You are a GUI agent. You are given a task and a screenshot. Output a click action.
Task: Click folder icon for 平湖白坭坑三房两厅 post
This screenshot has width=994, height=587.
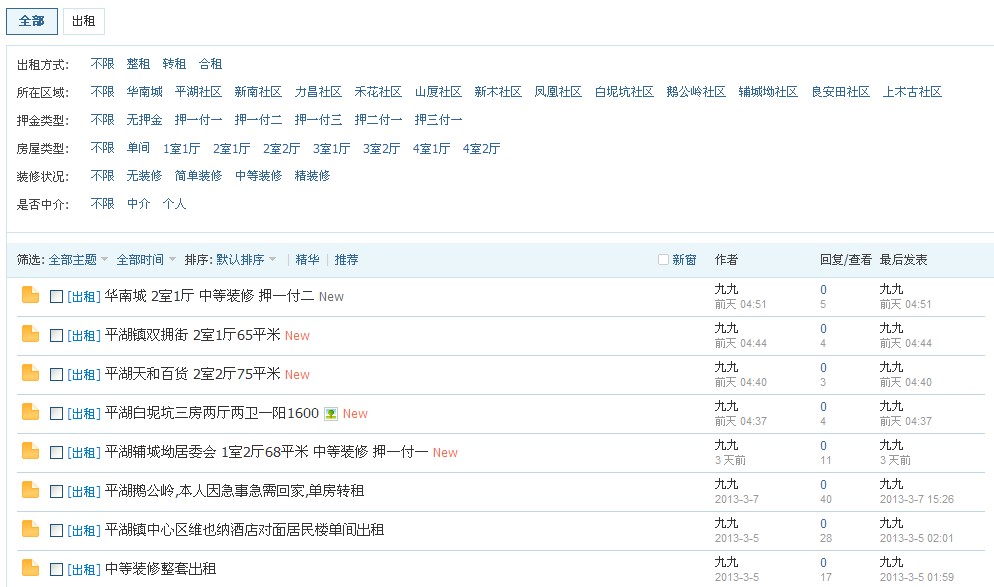click(30, 412)
